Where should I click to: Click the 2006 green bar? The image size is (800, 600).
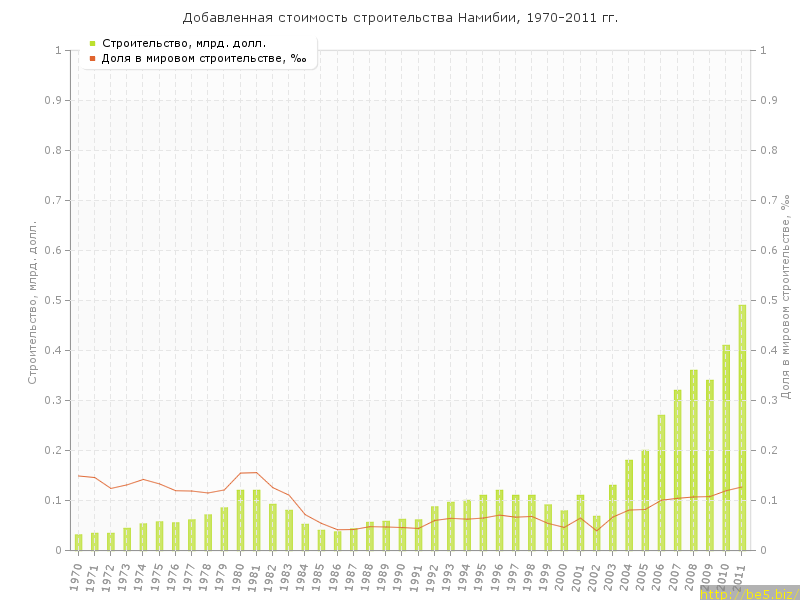tap(661, 483)
